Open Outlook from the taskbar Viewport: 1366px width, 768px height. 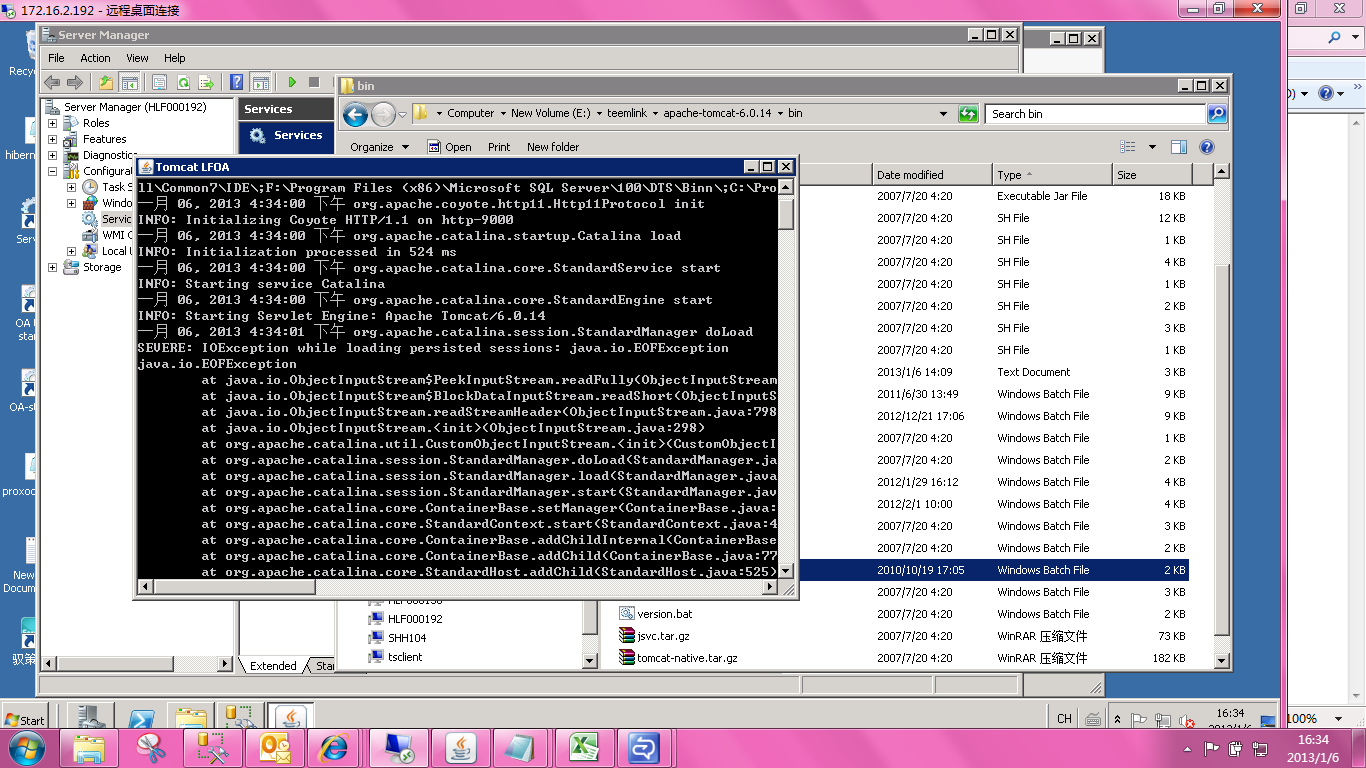[275, 747]
